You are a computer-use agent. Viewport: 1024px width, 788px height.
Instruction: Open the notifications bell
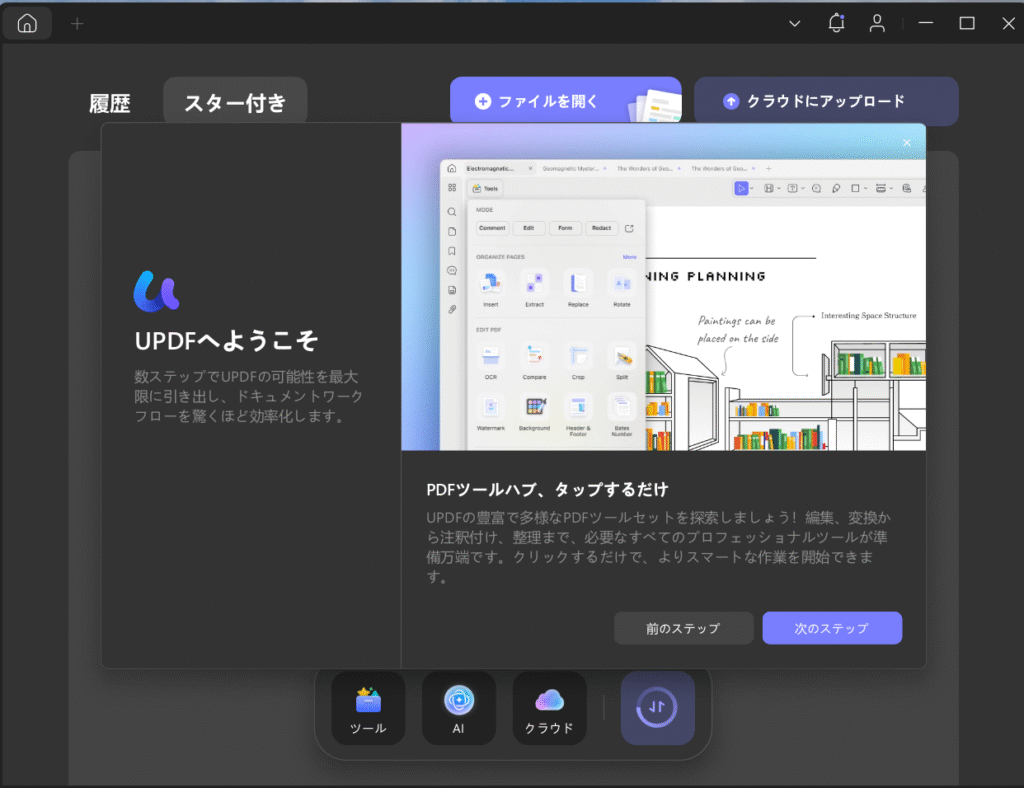tap(836, 23)
